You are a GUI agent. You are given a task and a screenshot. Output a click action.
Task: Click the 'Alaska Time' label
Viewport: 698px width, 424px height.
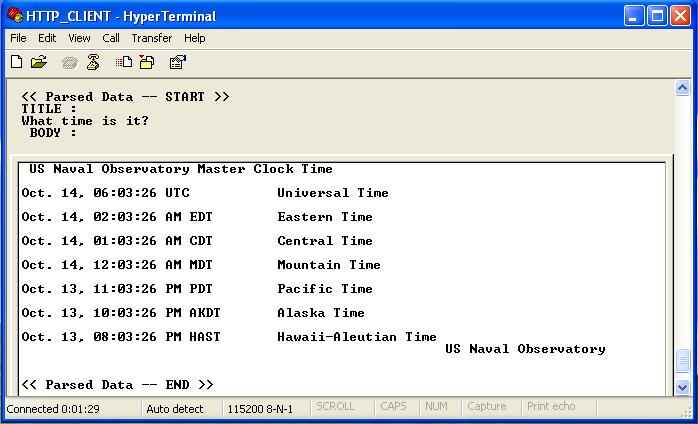[321, 313]
